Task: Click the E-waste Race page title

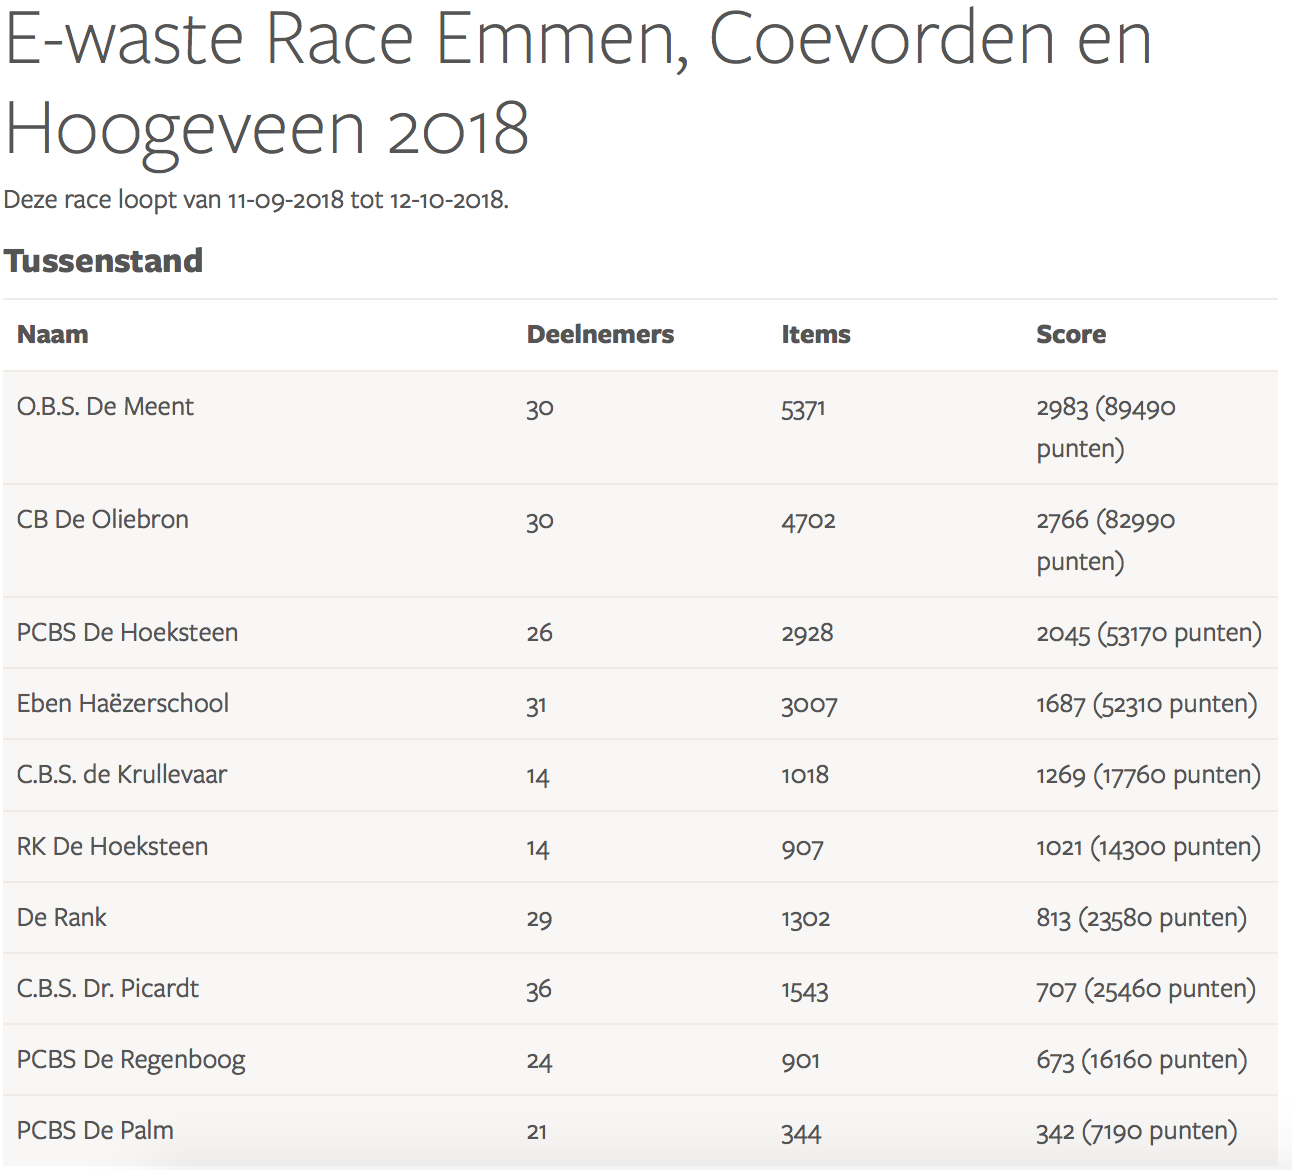Action: pyautogui.click(x=578, y=84)
